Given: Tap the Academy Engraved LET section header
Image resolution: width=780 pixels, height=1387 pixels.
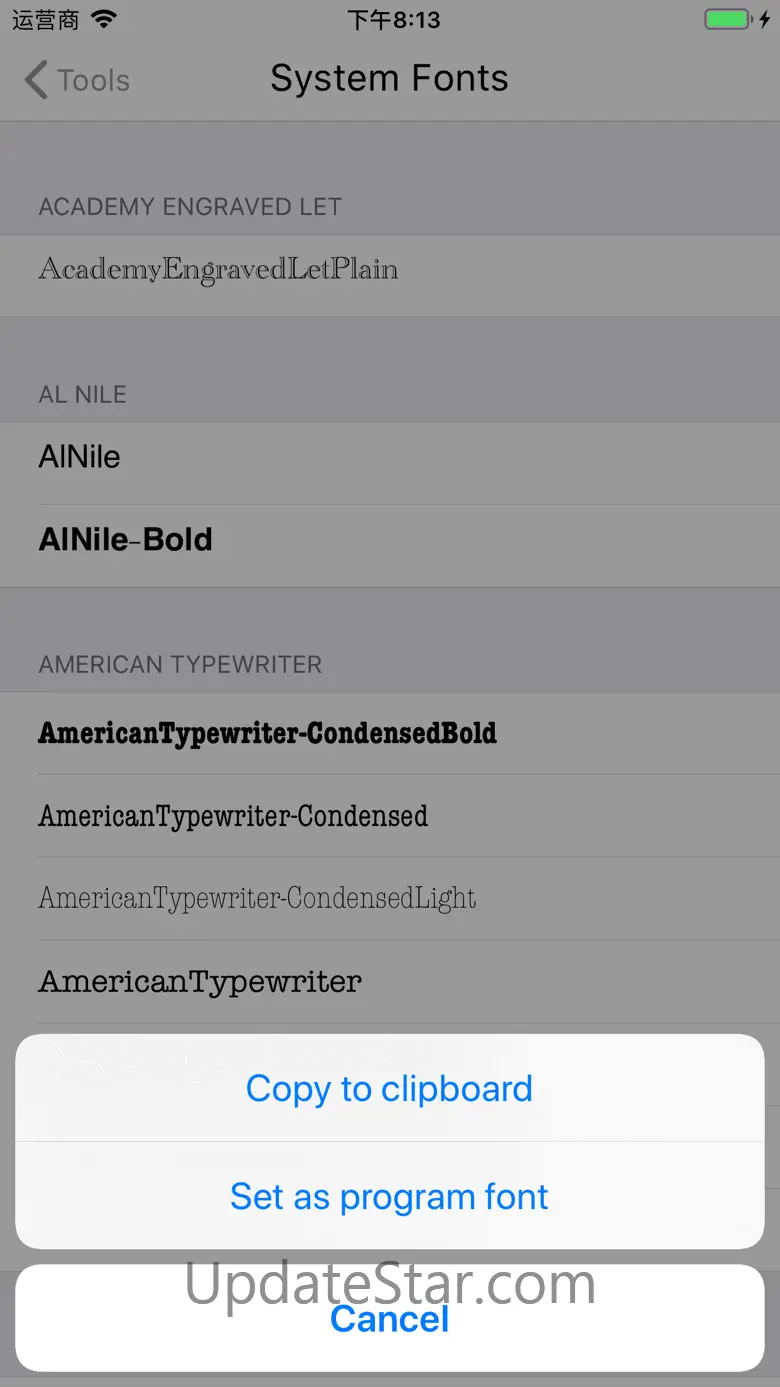Looking at the screenshot, I should pyautogui.click(x=190, y=207).
